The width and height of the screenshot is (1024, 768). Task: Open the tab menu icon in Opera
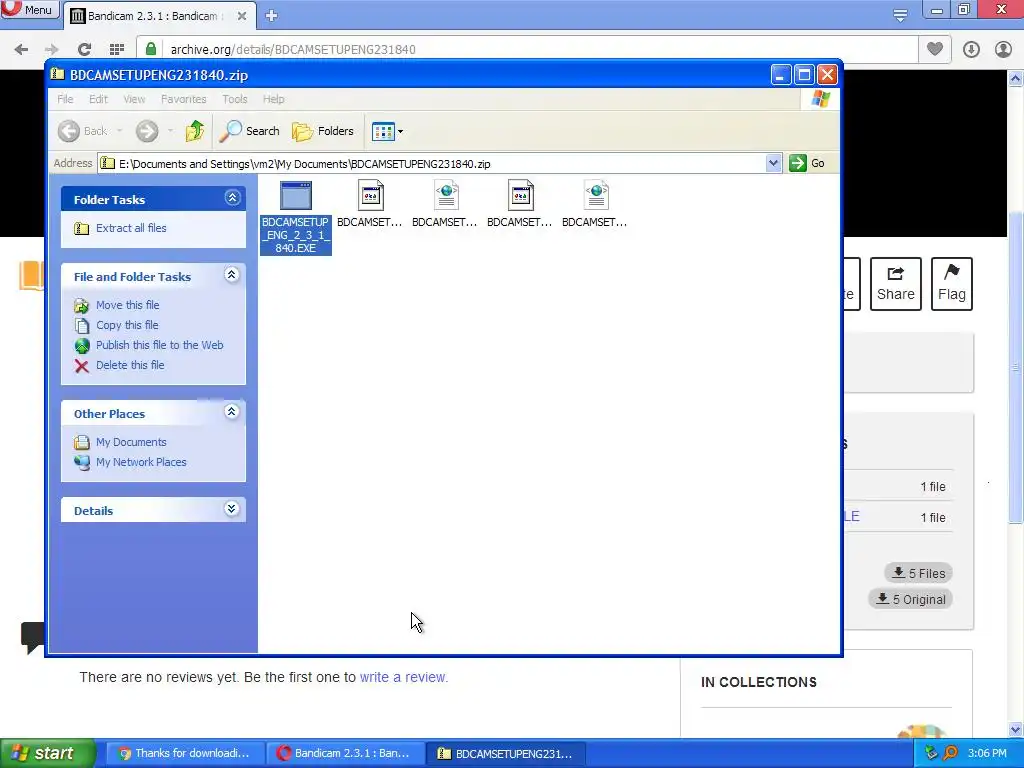pyautogui.click(x=900, y=15)
